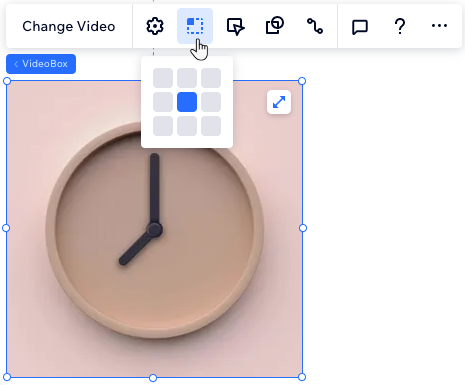Select bottom-left focal point cell
Screen dimensions: 465x385
click(163, 126)
